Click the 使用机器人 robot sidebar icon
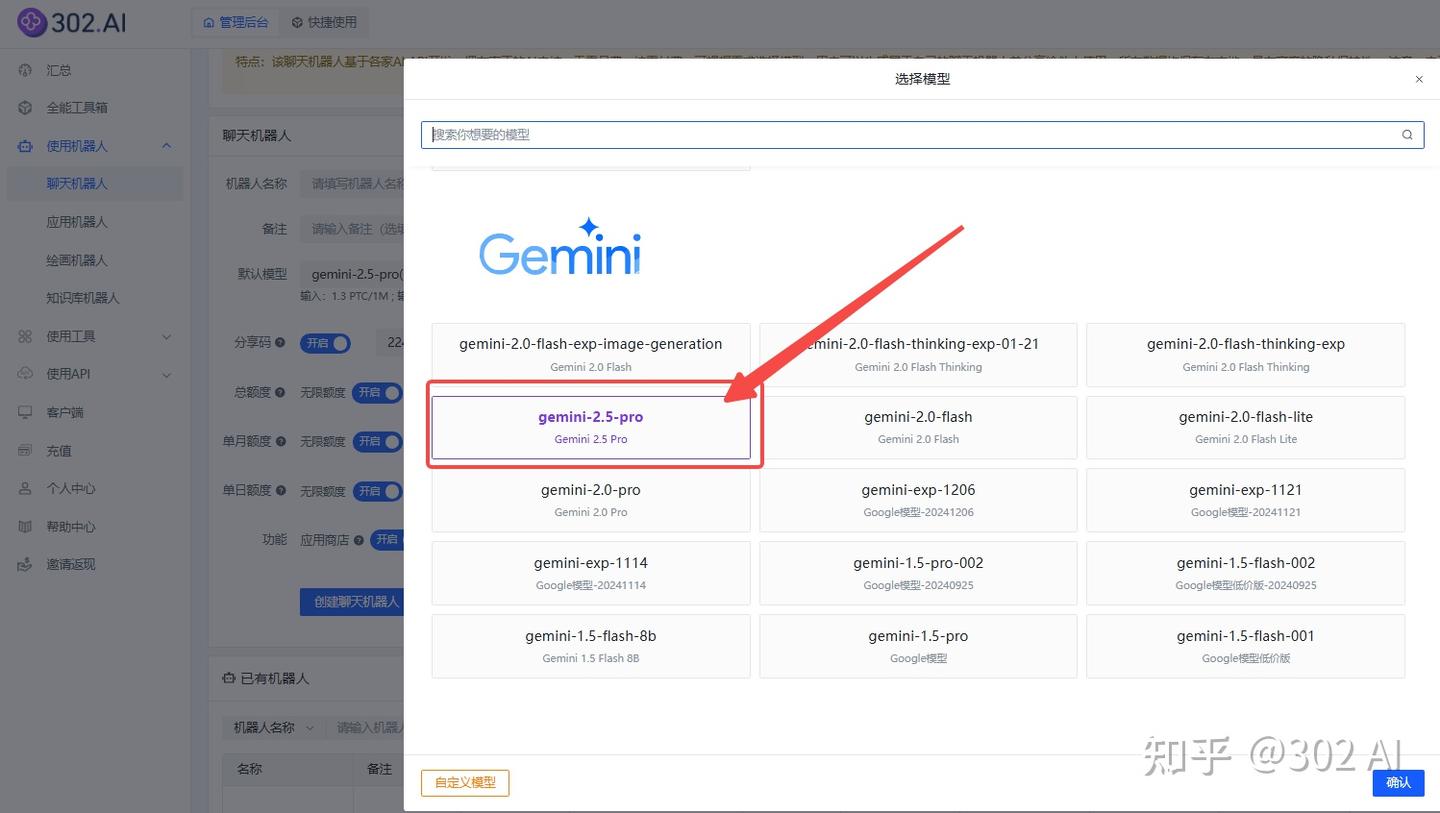The width and height of the screenshot is (1440, 813). pyautogui.click(x=25, y=145)
